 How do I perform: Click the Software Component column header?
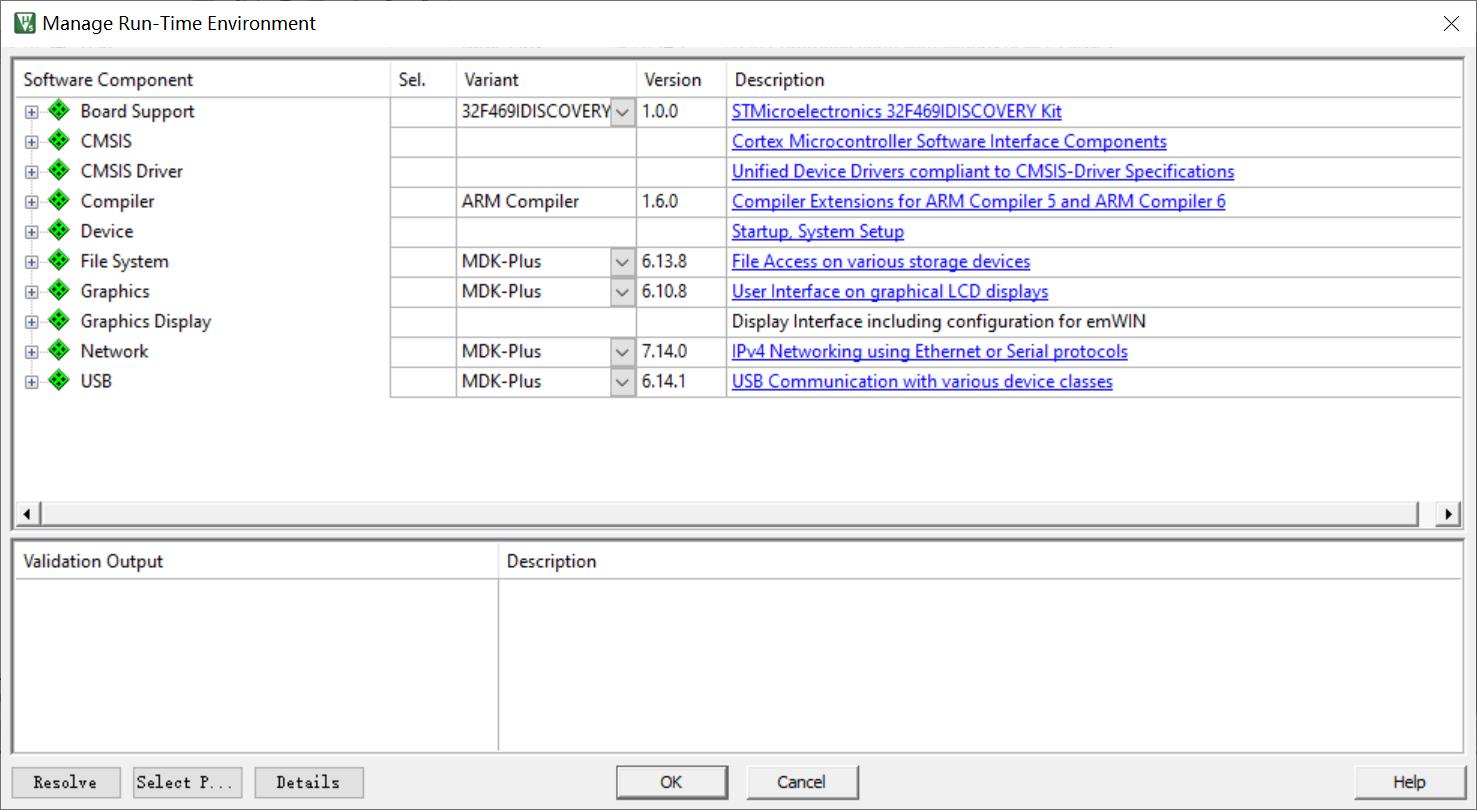point(202,80)
